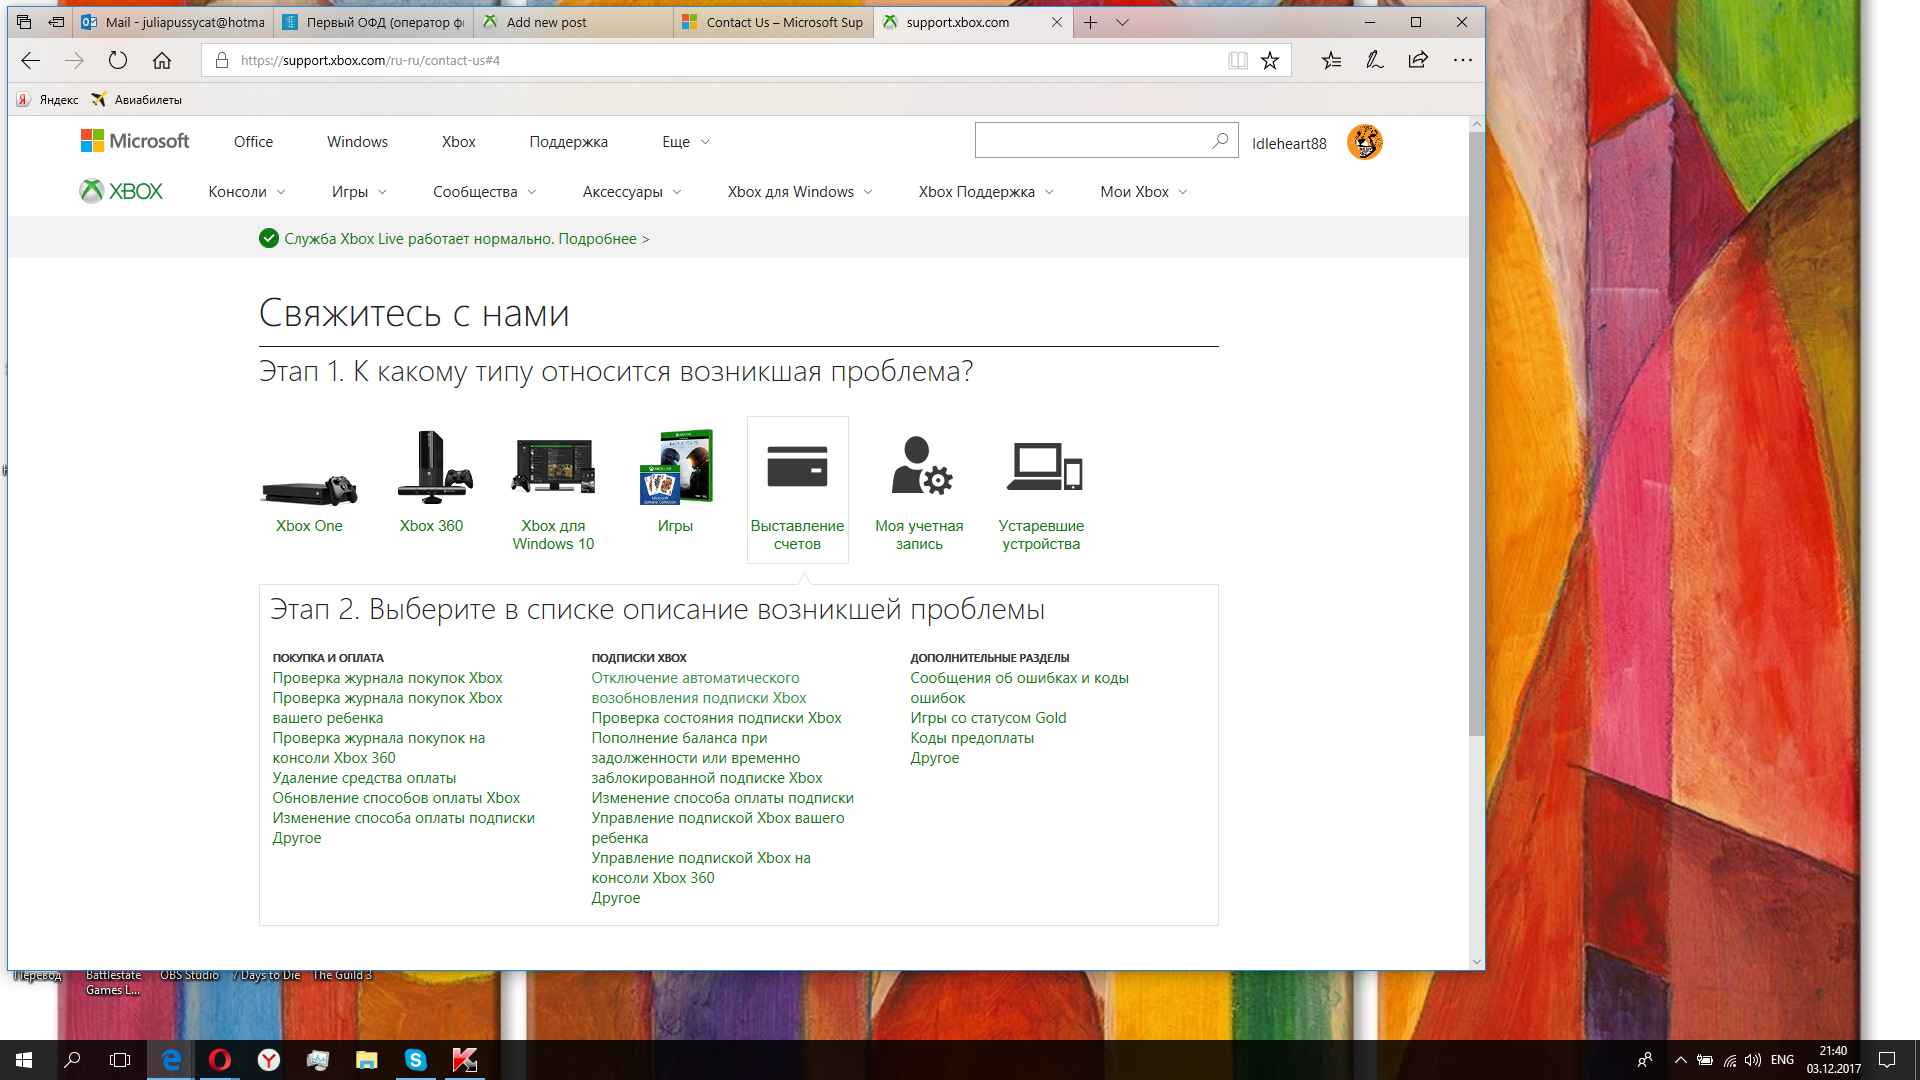
Task: Click the search magnifier icon on site
Action: 1220,141
